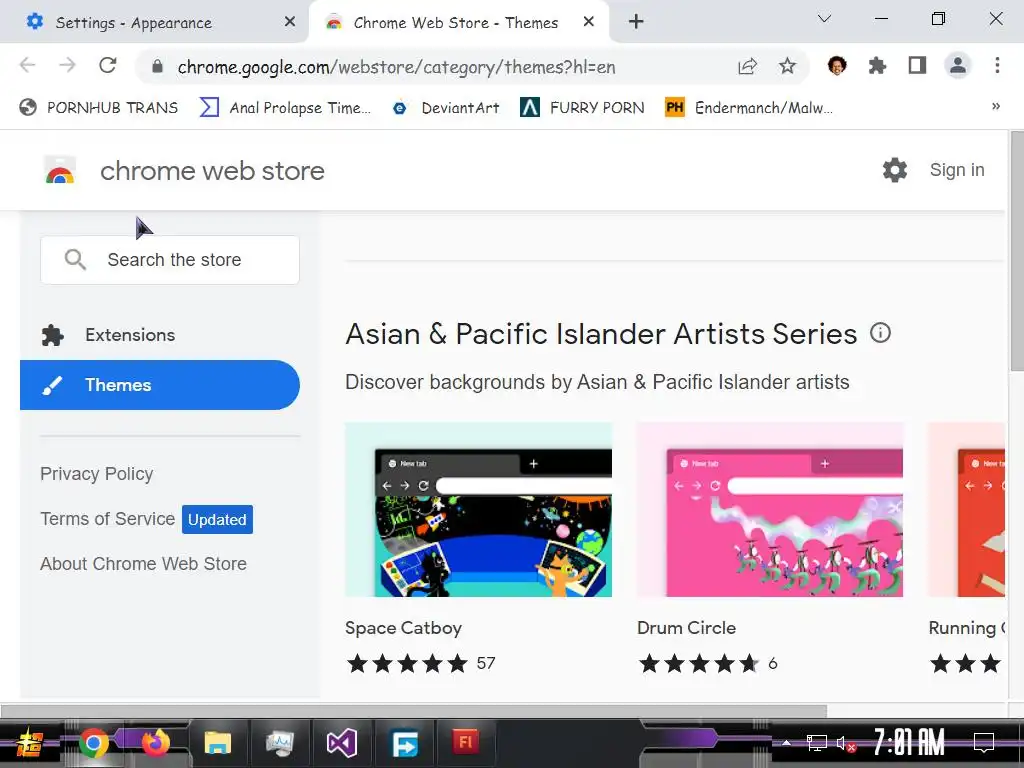Reload the Chrome Web Store page
Screen dimensions: 1024x768
pos(108,65)
